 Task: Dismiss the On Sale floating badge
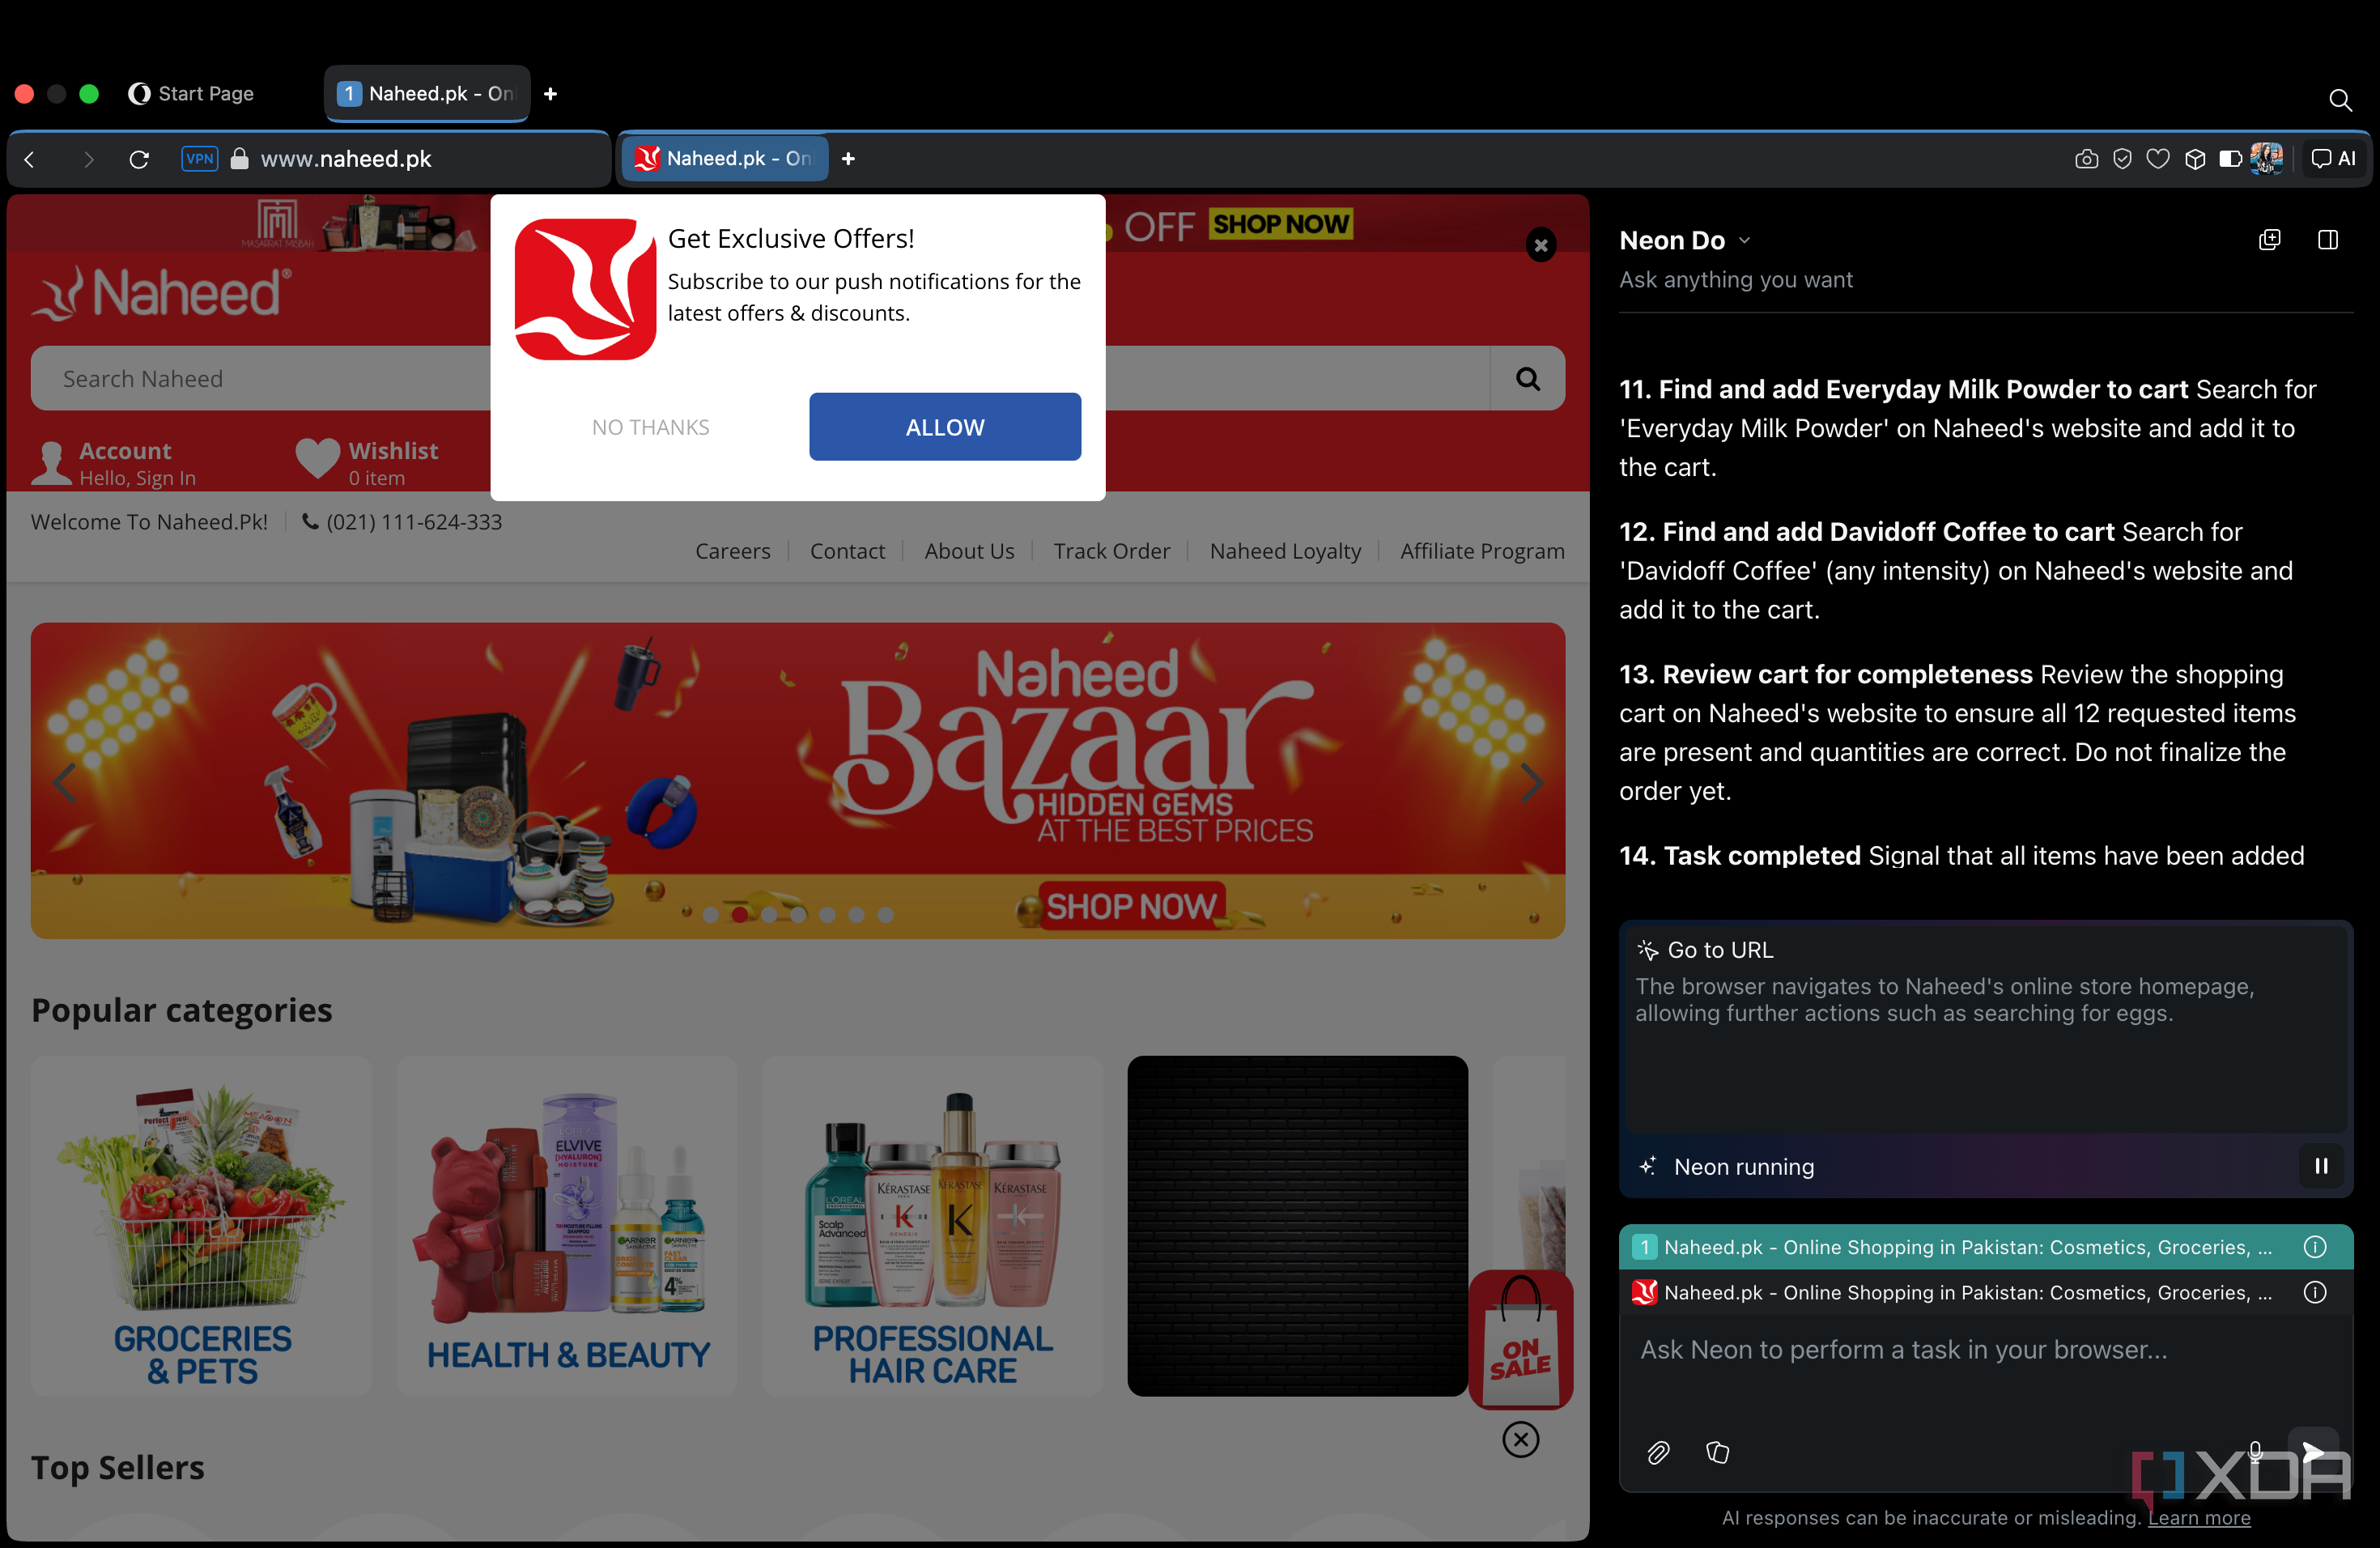coord(1520,1439)
